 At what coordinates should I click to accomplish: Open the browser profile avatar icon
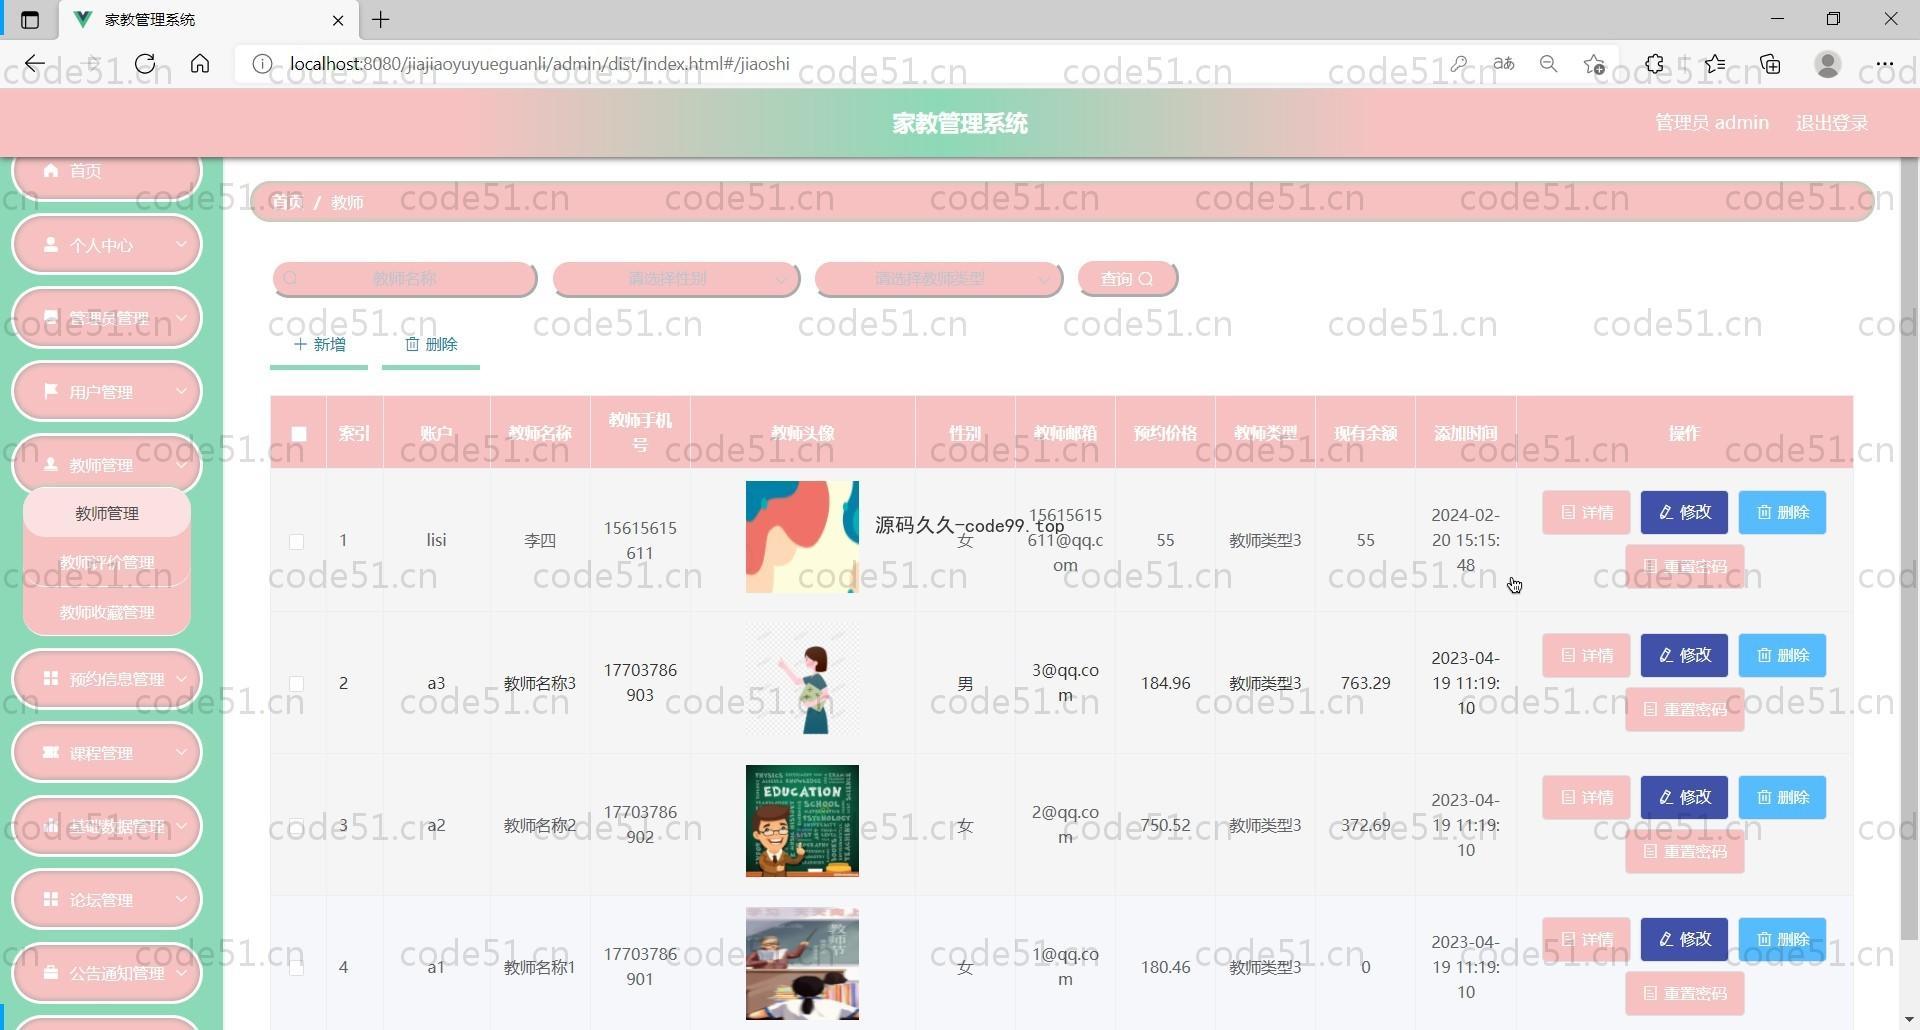[1827, 64]
